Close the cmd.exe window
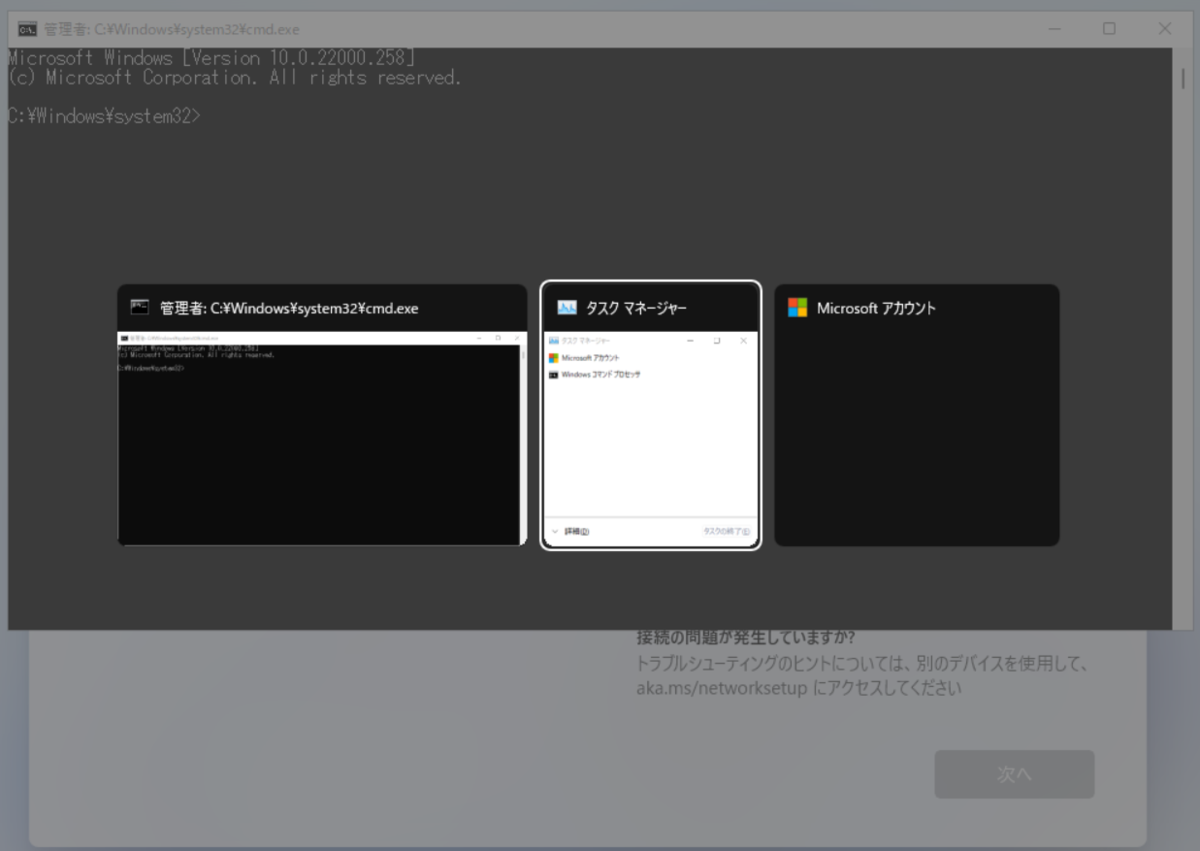The height and width of the screenshot is (851, 1200). pyautogui.click(x=1165, y=29)
